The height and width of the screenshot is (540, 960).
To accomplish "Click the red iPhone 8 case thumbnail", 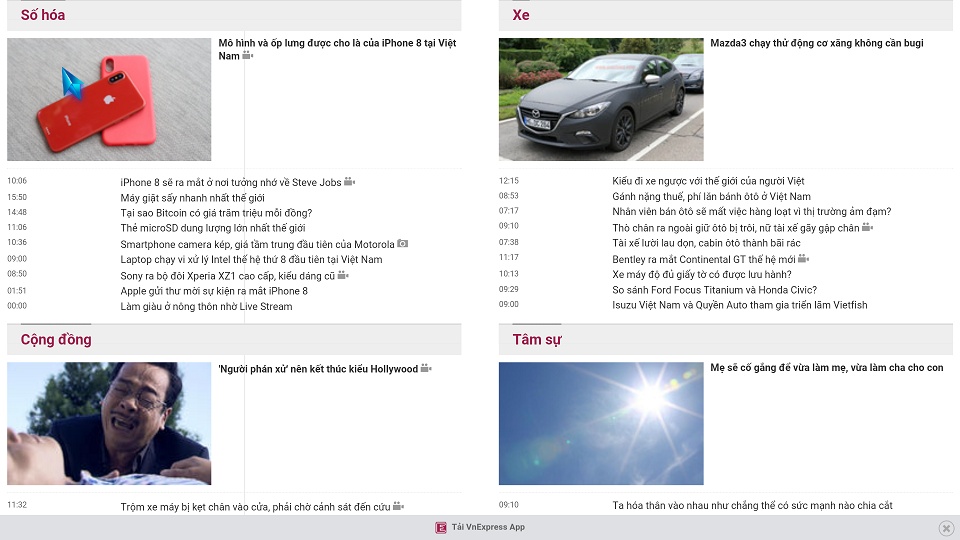I will pos(109,99).
